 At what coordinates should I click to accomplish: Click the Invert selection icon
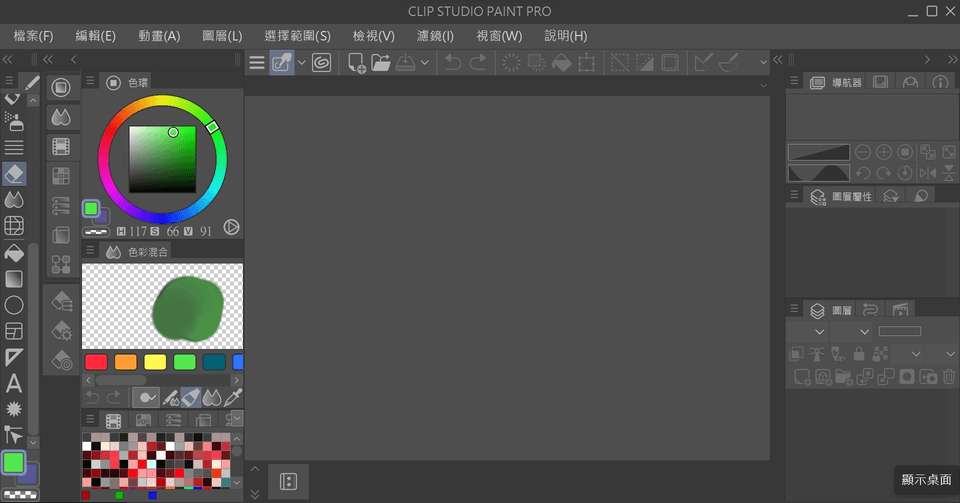[645, 62]
